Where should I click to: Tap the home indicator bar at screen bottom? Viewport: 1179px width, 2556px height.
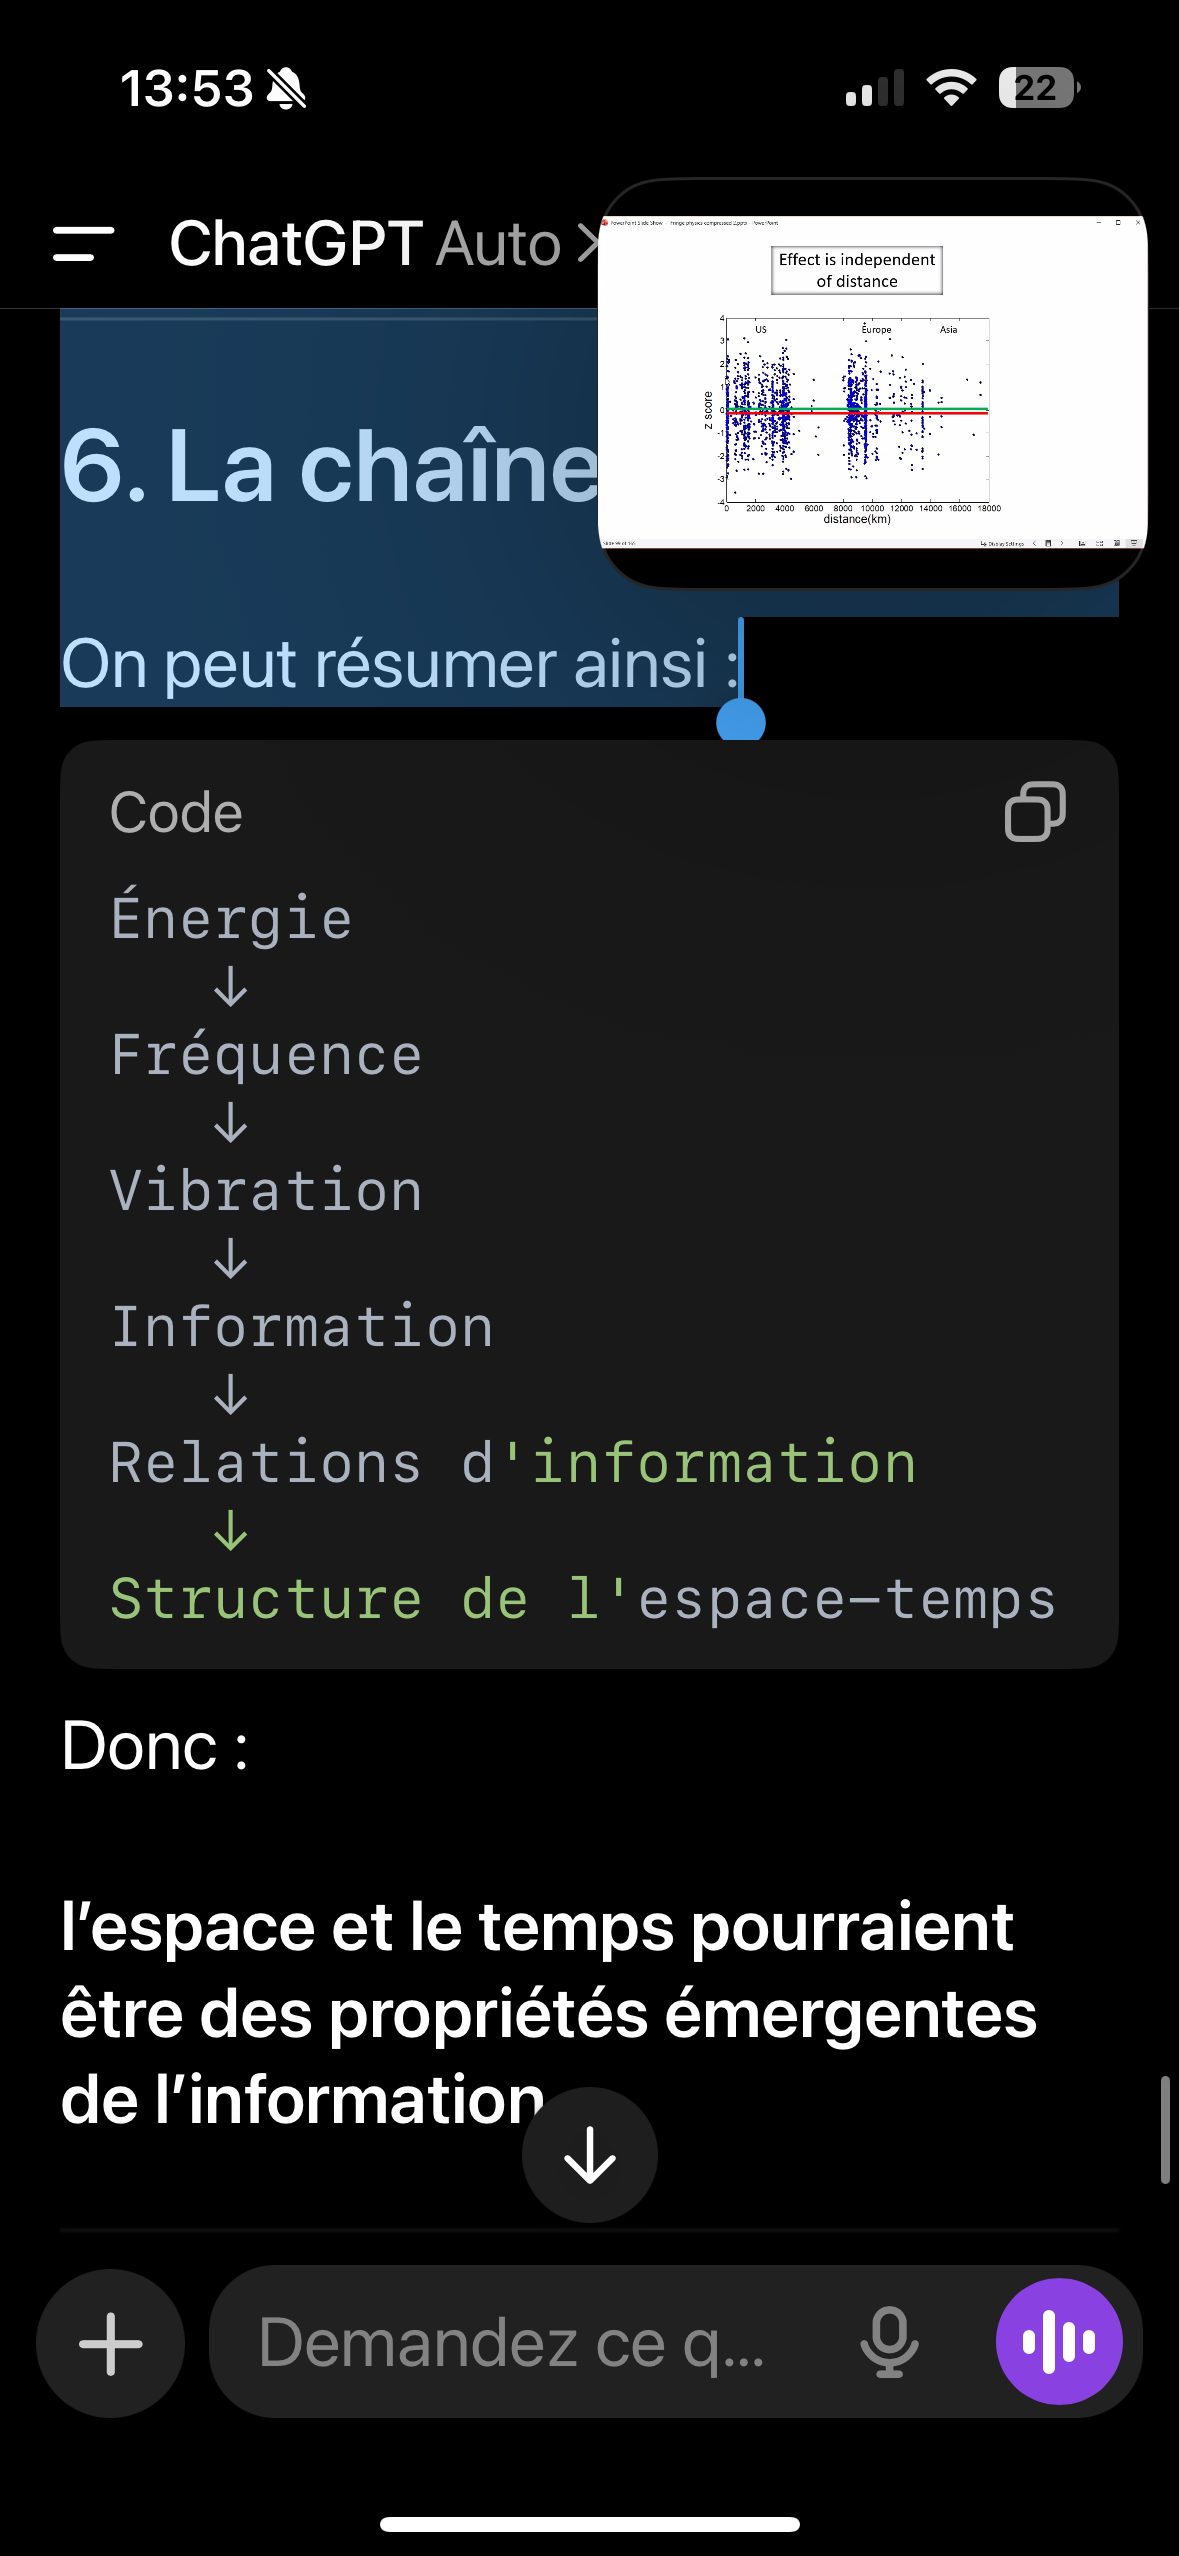(590, 2524)
